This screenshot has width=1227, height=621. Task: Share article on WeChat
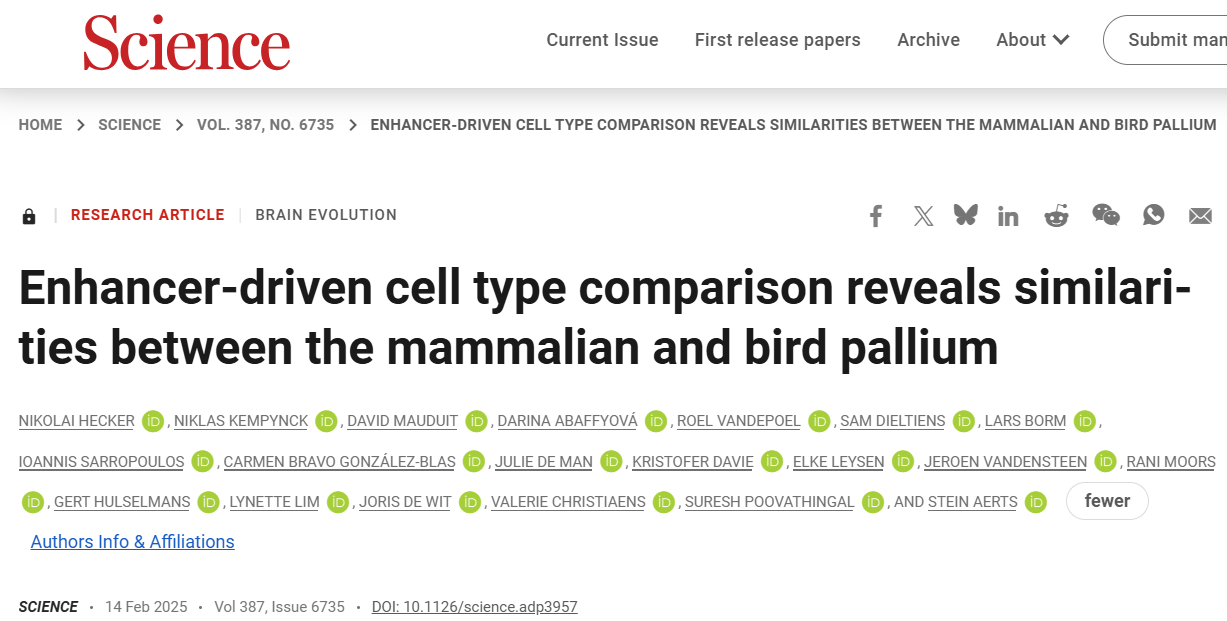point(1105,215)
